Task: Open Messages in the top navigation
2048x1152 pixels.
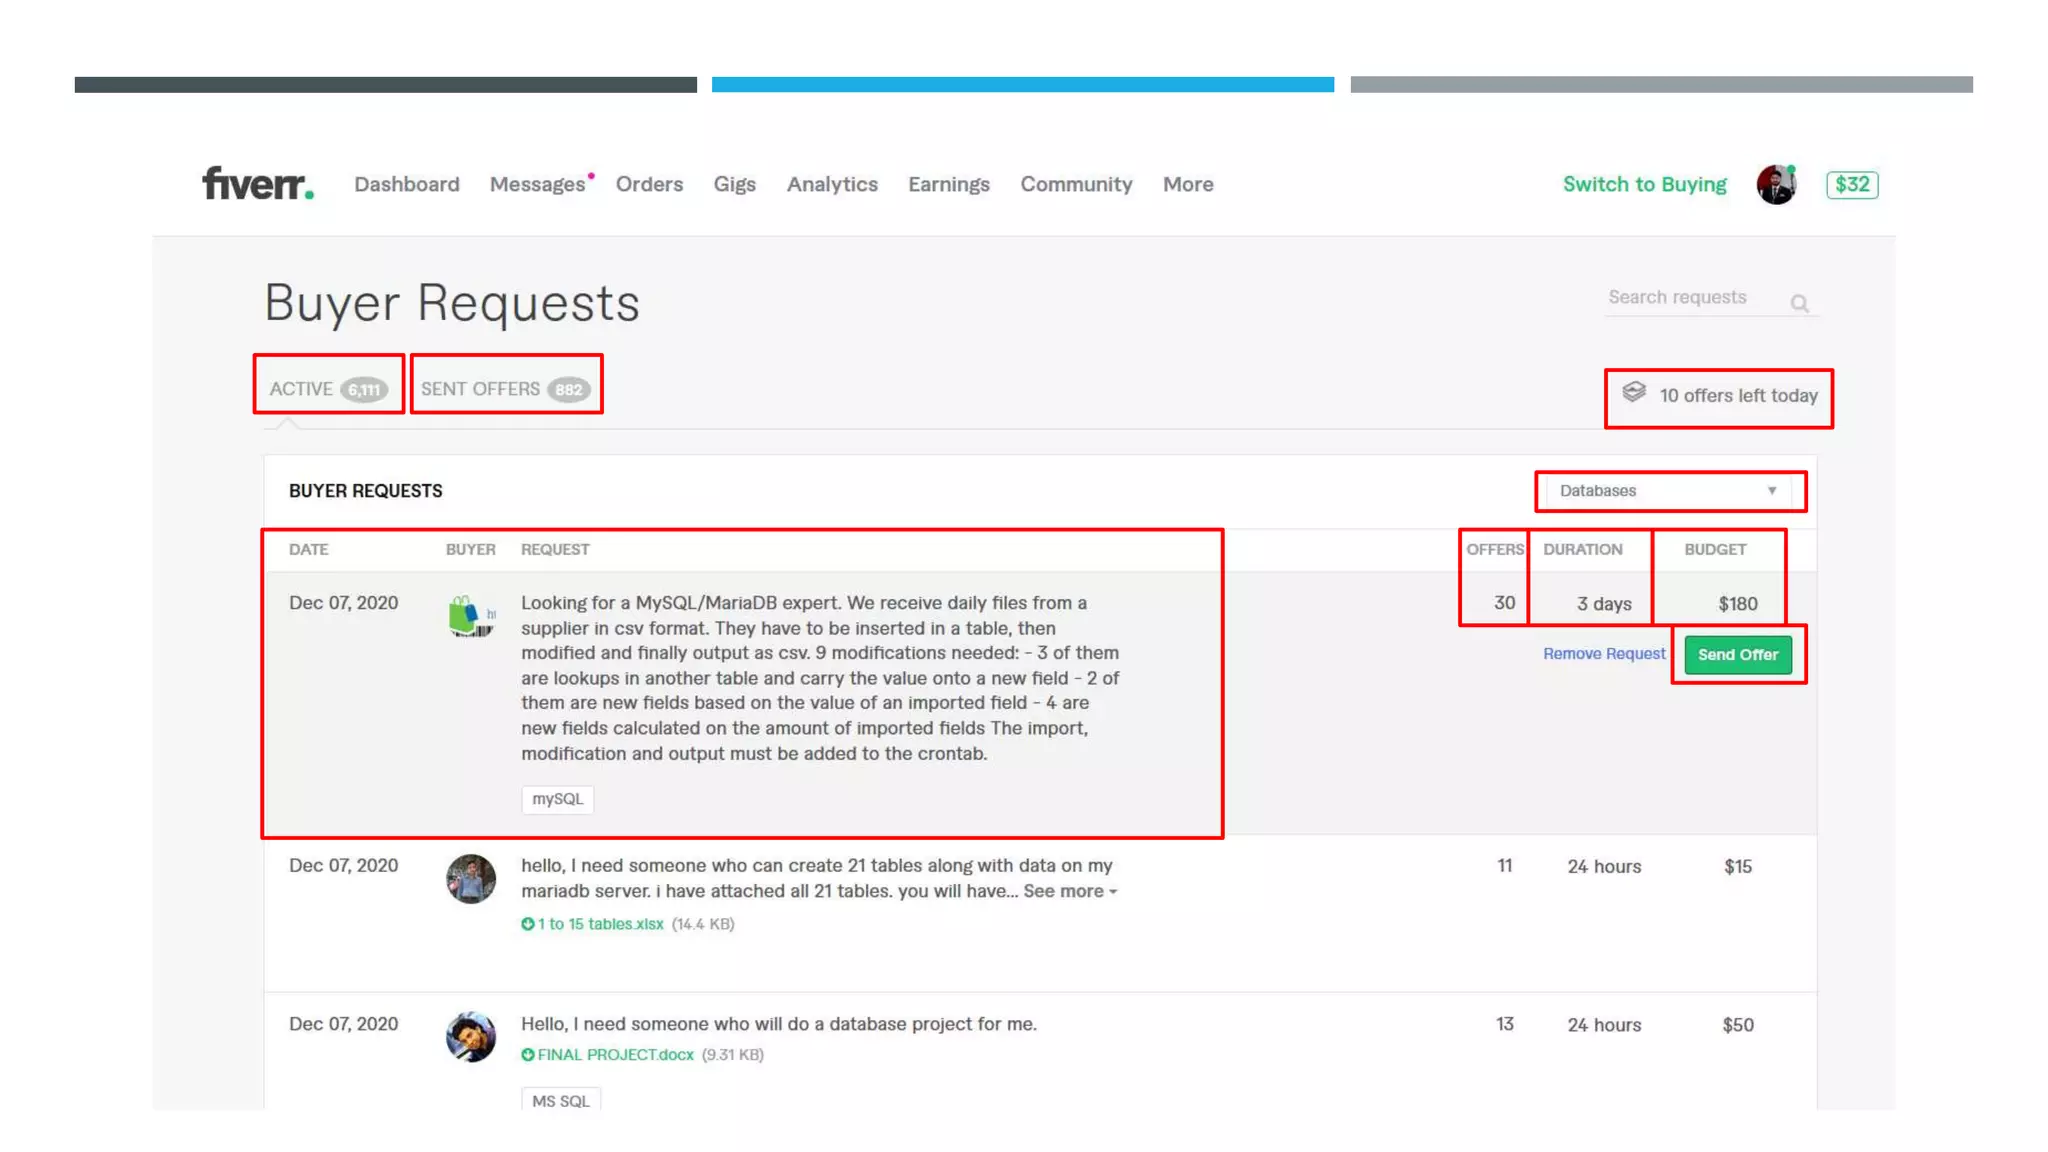Action: tap(537, 185)
